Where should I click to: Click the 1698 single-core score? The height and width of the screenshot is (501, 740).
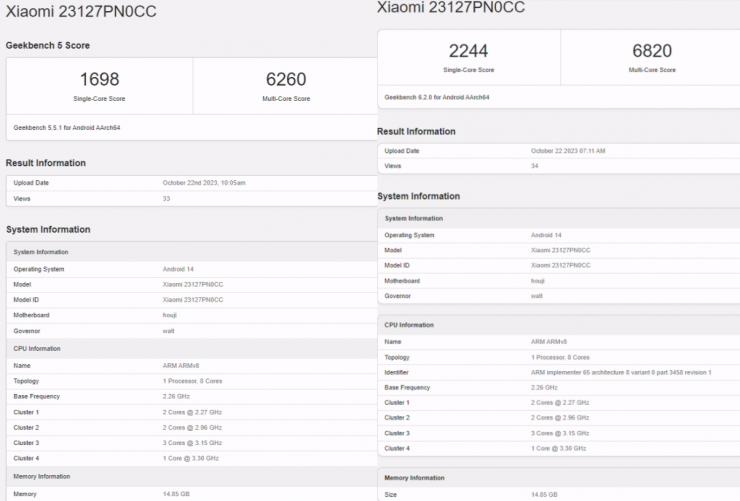click(99, 79)
